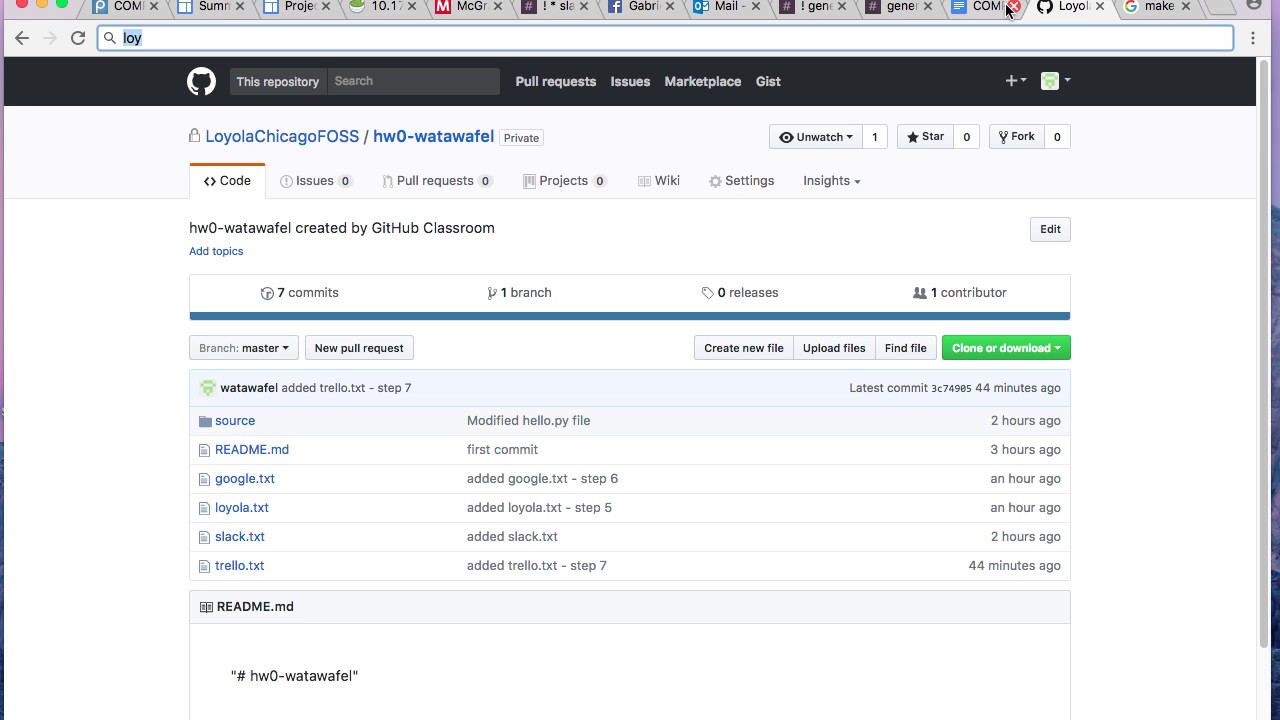Click the Edit description button
1280x720 pixels.
[x=1050, y=229]
